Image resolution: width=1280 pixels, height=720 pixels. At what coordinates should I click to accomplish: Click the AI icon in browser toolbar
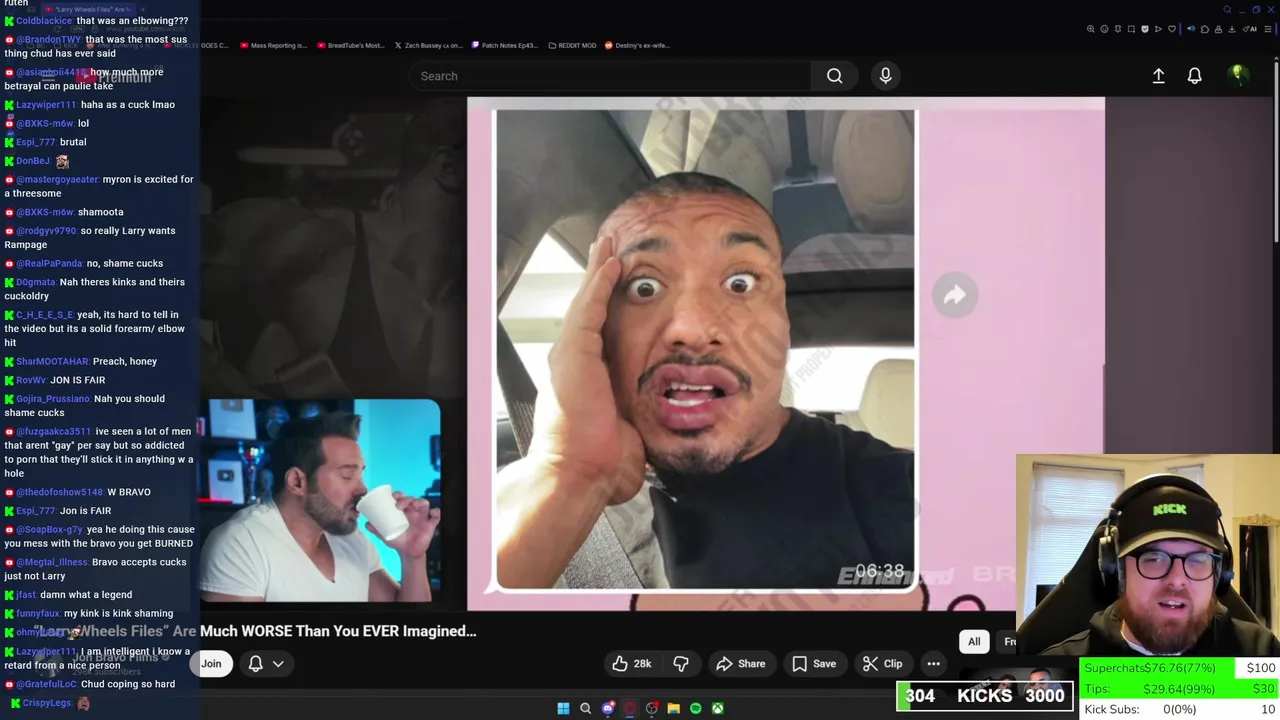[x=1250, y=29]
